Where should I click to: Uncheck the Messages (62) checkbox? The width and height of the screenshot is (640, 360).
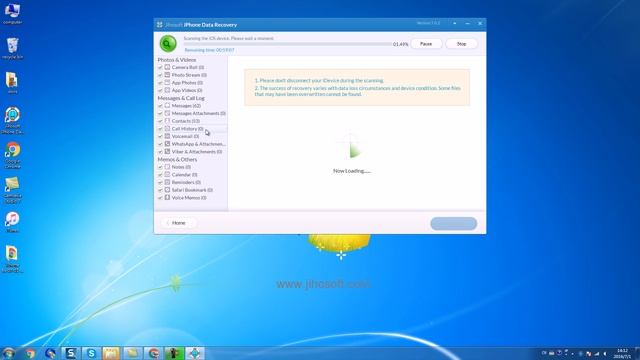pos(160,106)
